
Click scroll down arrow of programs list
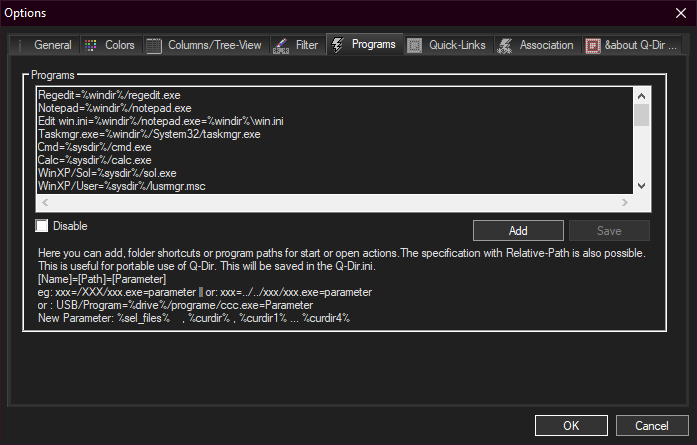pos(642,186)
